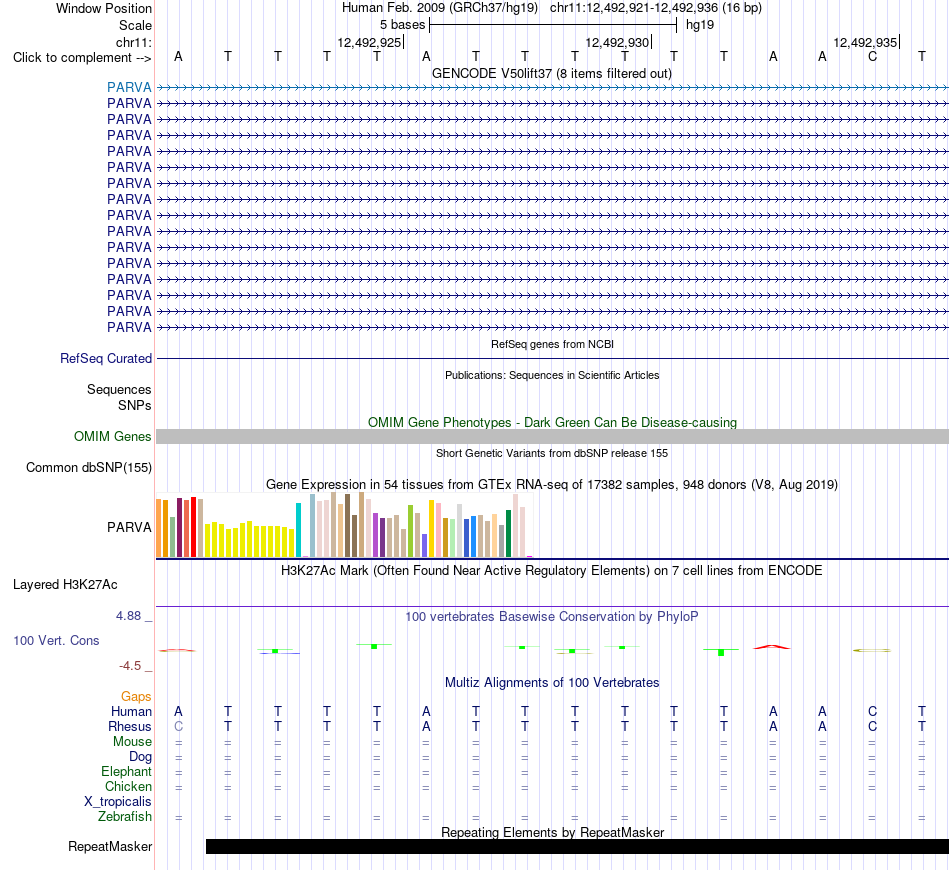The image size is (950, 870).
Task: Click the orange Gaps label
Action: [x=136, y=697]
